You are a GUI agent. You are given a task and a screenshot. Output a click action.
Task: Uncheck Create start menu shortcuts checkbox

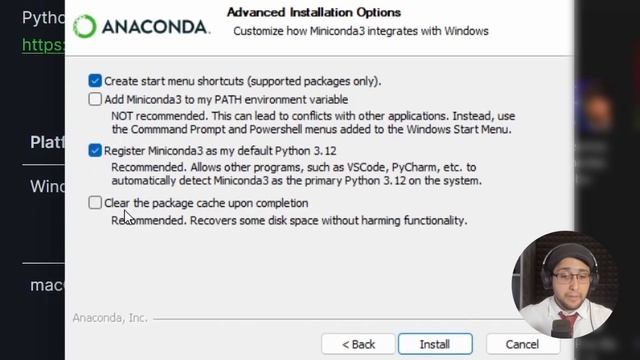pos(95,81)
